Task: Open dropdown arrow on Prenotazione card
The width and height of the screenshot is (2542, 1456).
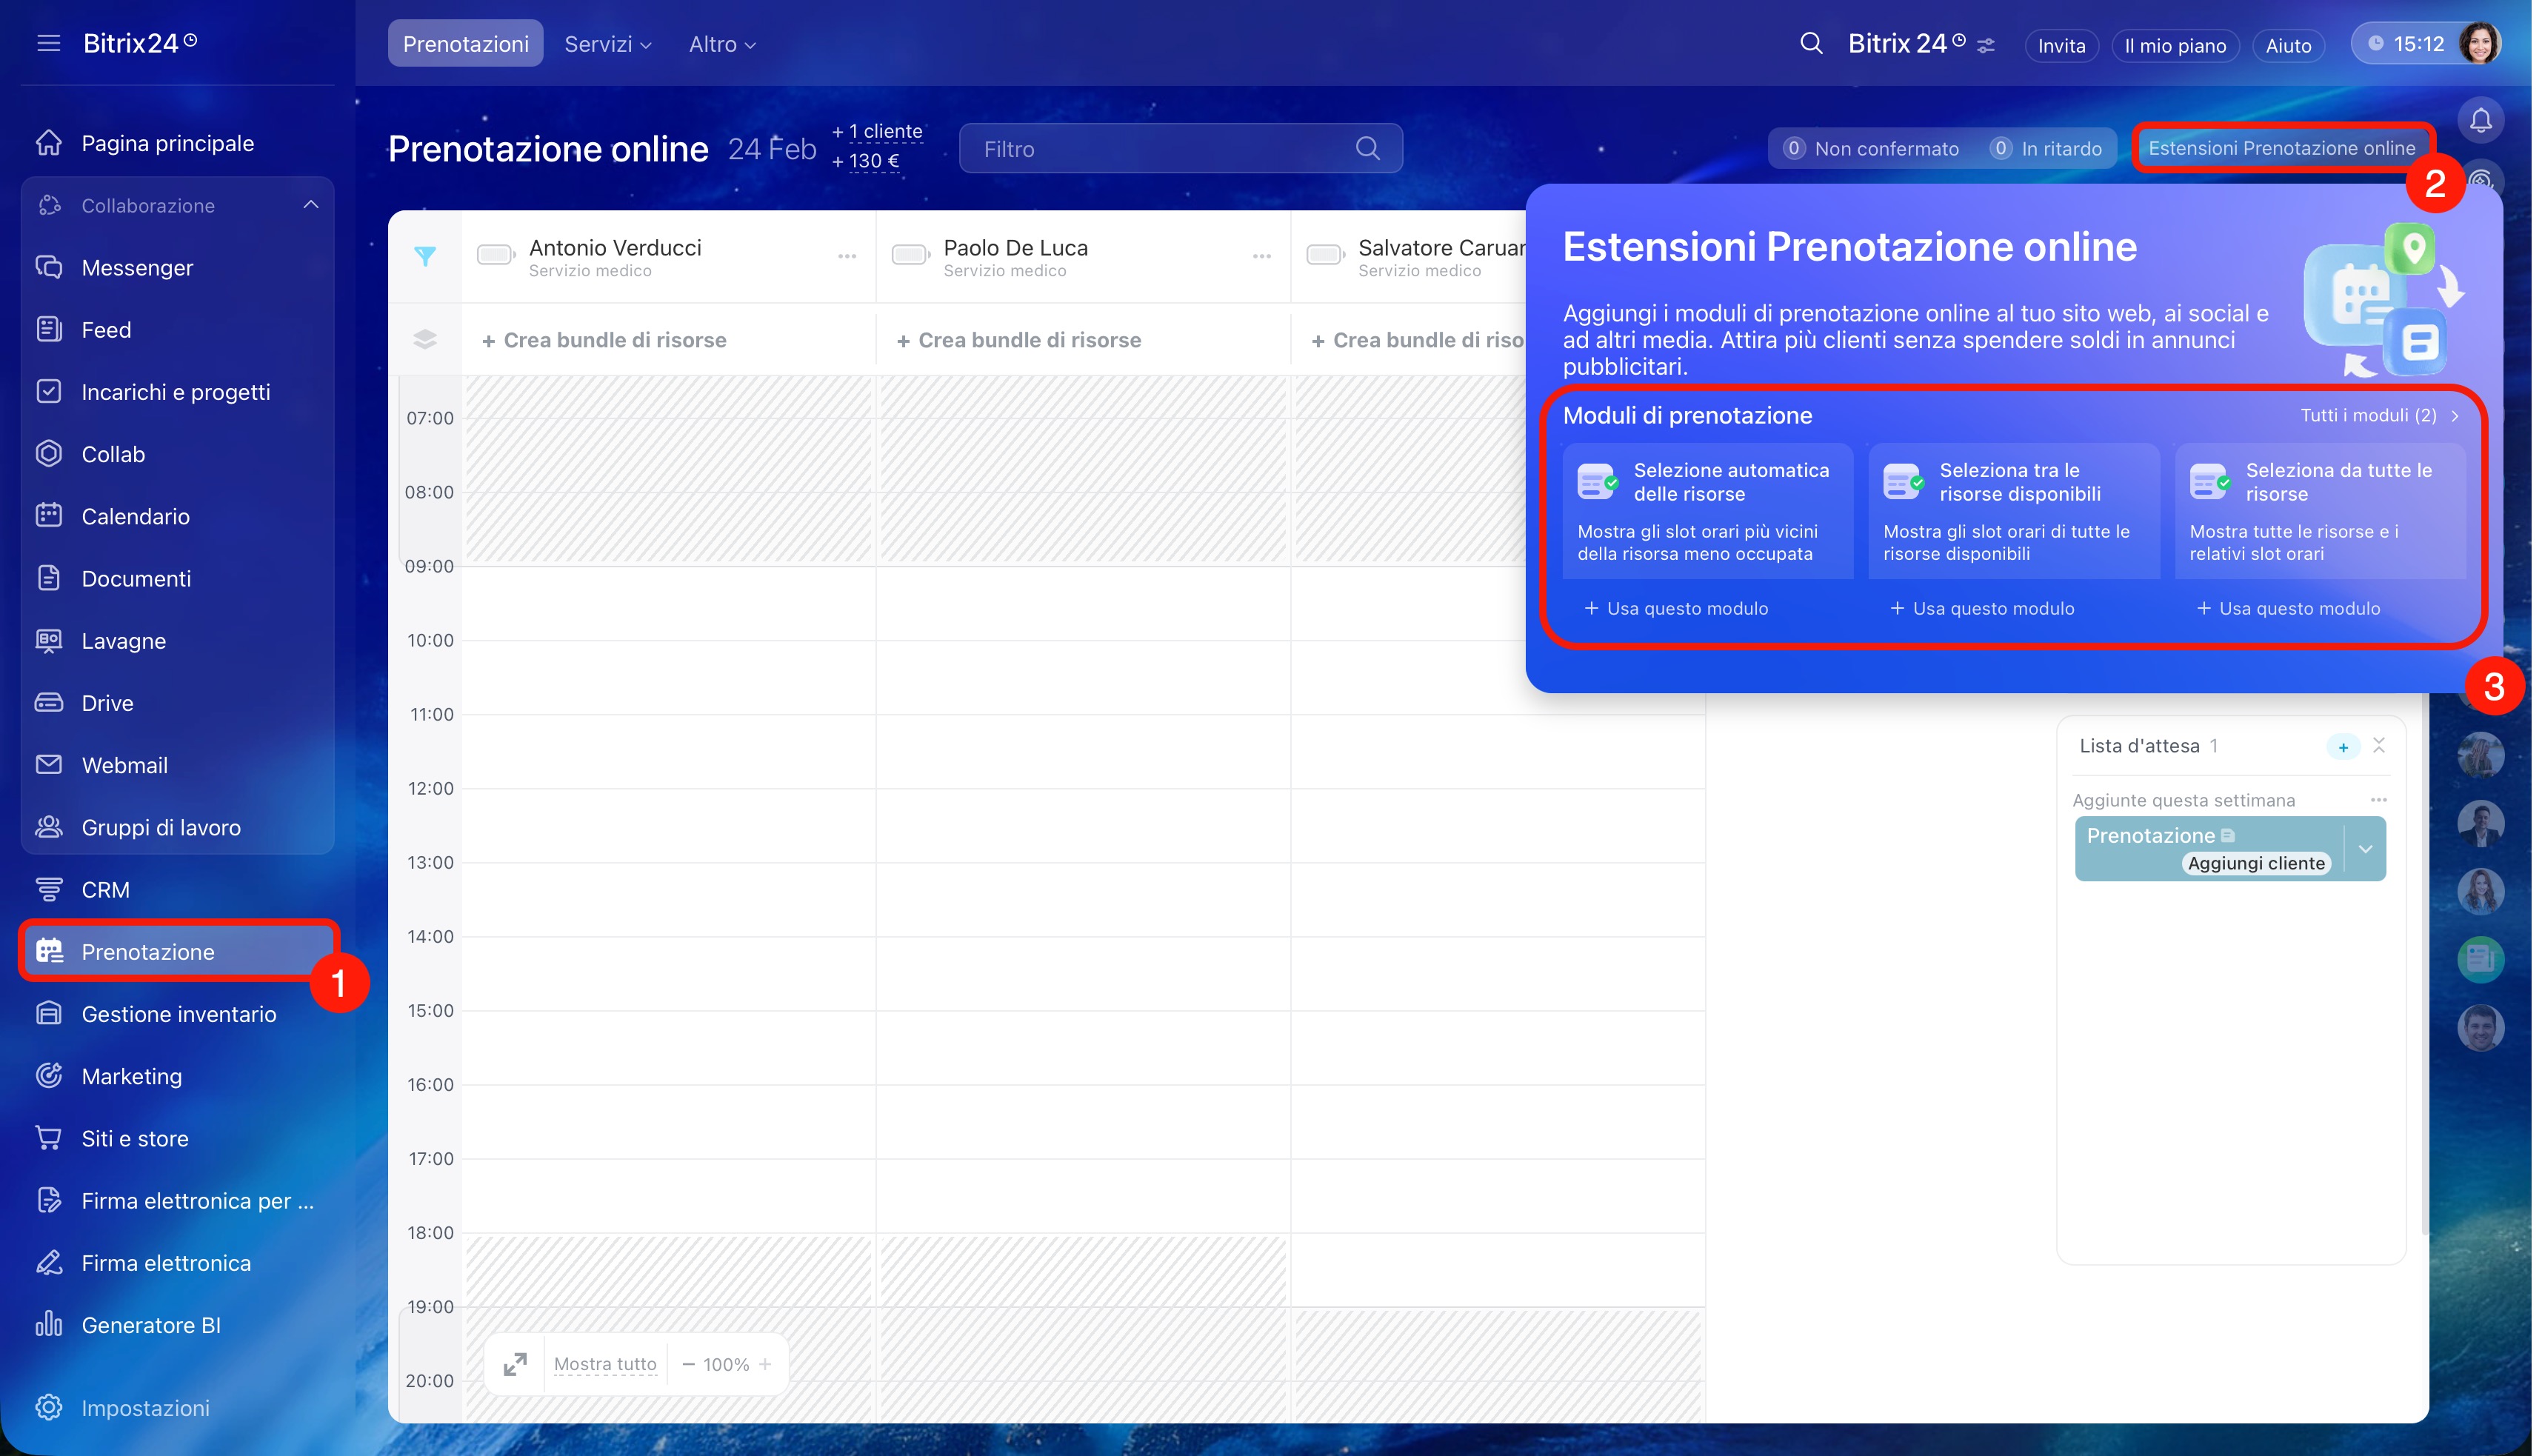Action: pyautogui.click(x=2365, y=849)
